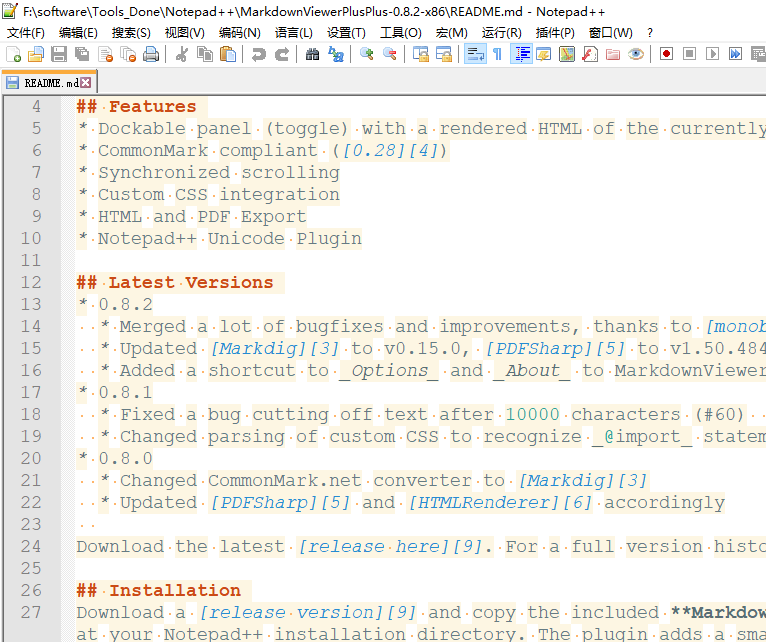This screenshot has width=766, height=642.
Task: Toggle word wrap
Action: click(475, 54)
